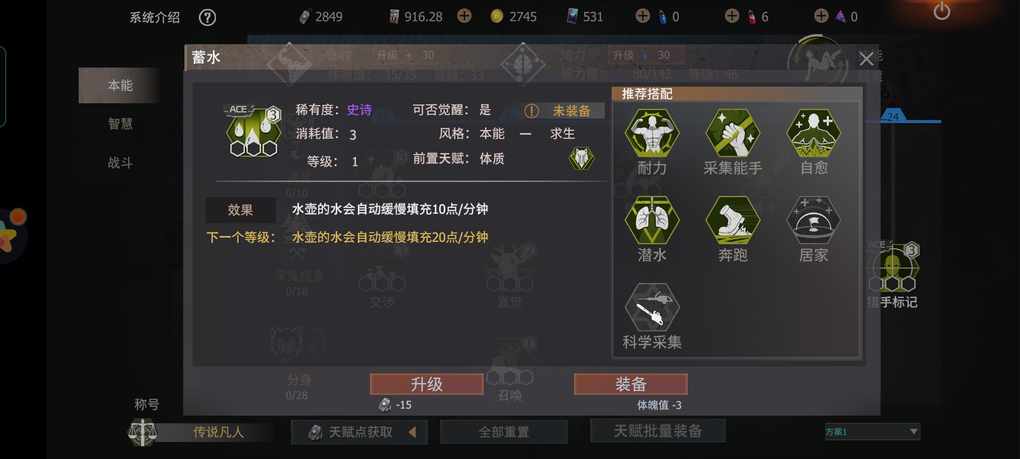1020x459 pixels.
Task: Select the 耐力 stamina talent icon
Action: pos(652,133)
